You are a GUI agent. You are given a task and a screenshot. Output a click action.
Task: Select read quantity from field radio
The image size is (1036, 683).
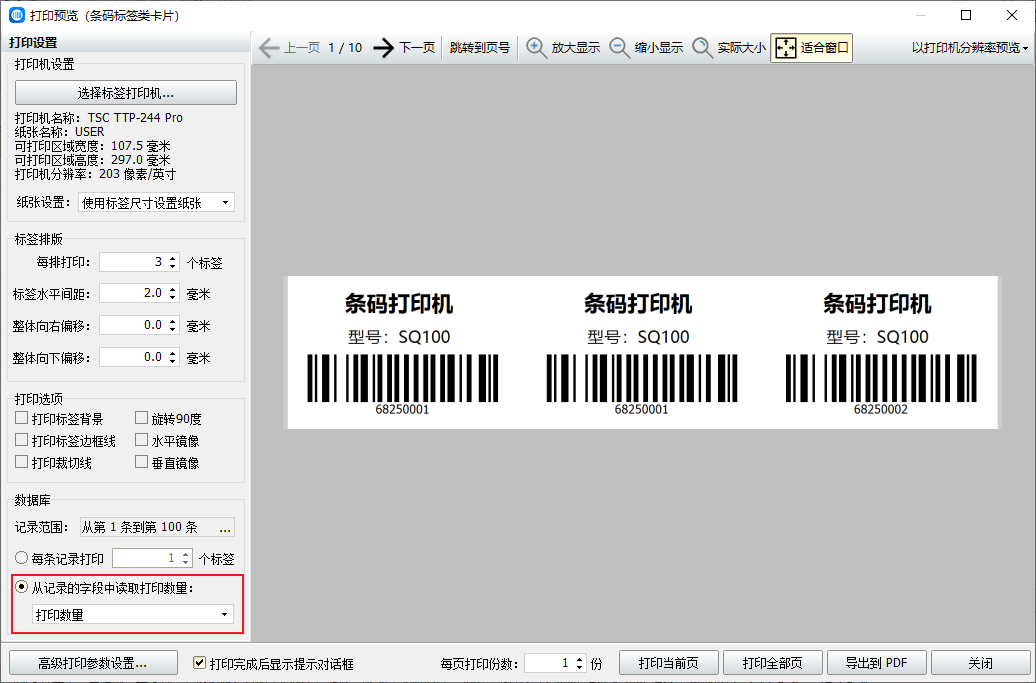pyautogui.click(x=22, y=587)
